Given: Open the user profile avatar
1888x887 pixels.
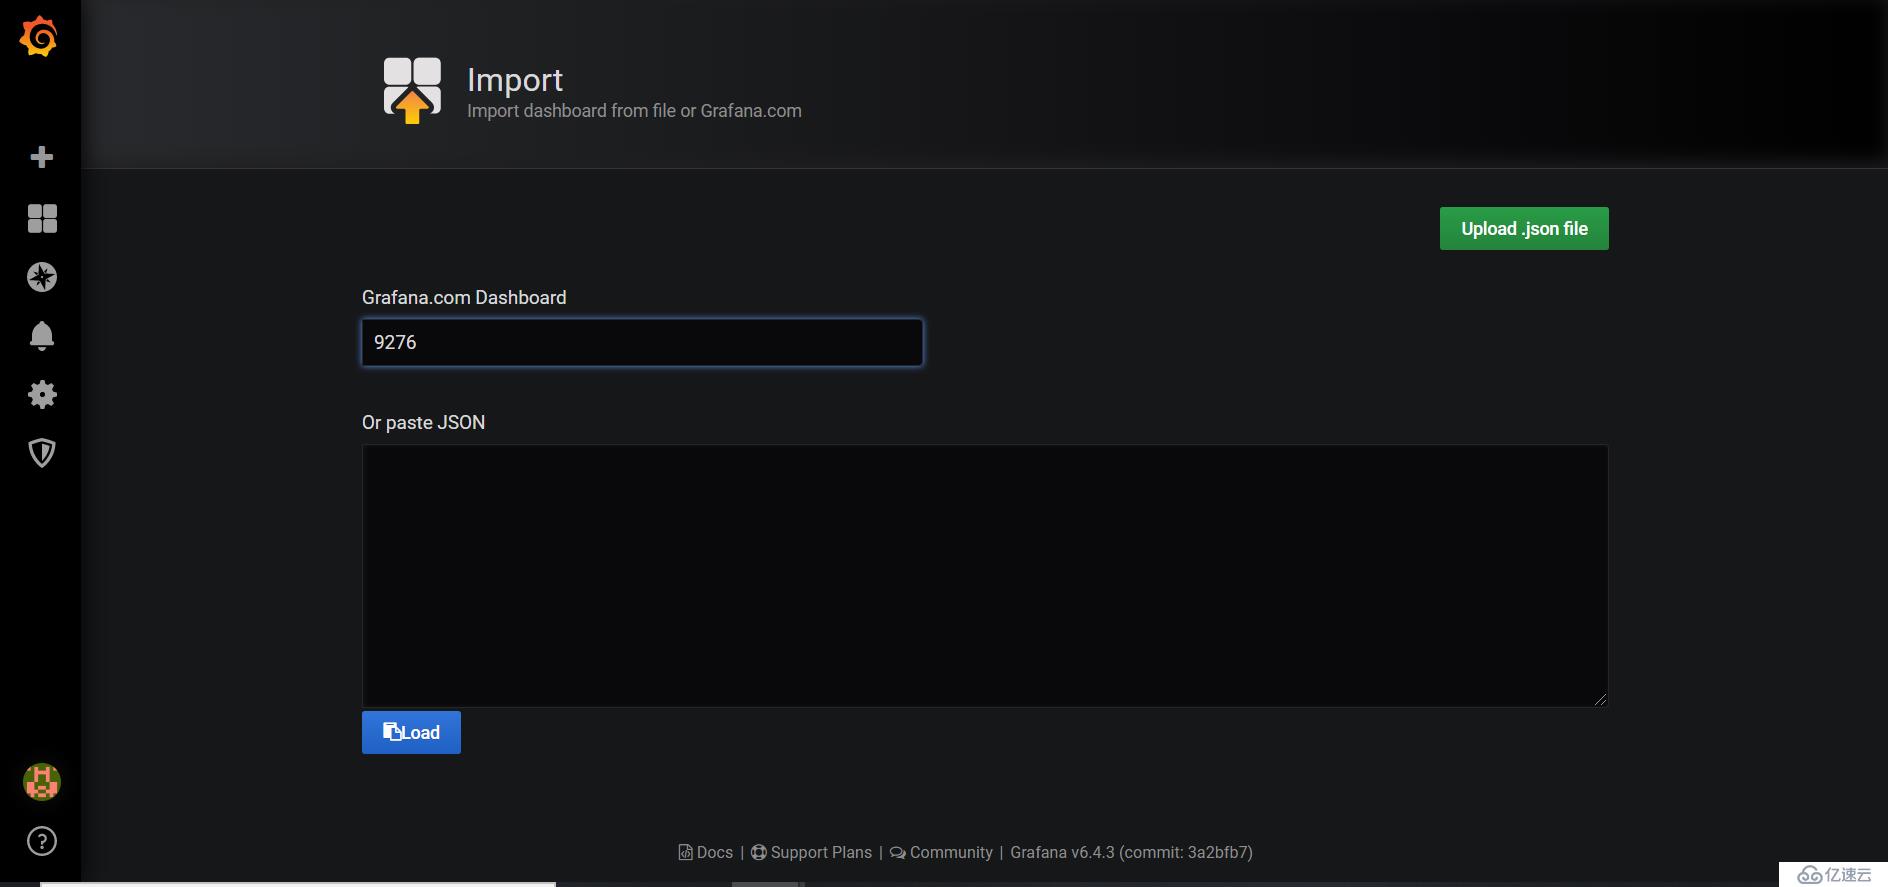Looking at the screenshot, I should coord(42,782).
